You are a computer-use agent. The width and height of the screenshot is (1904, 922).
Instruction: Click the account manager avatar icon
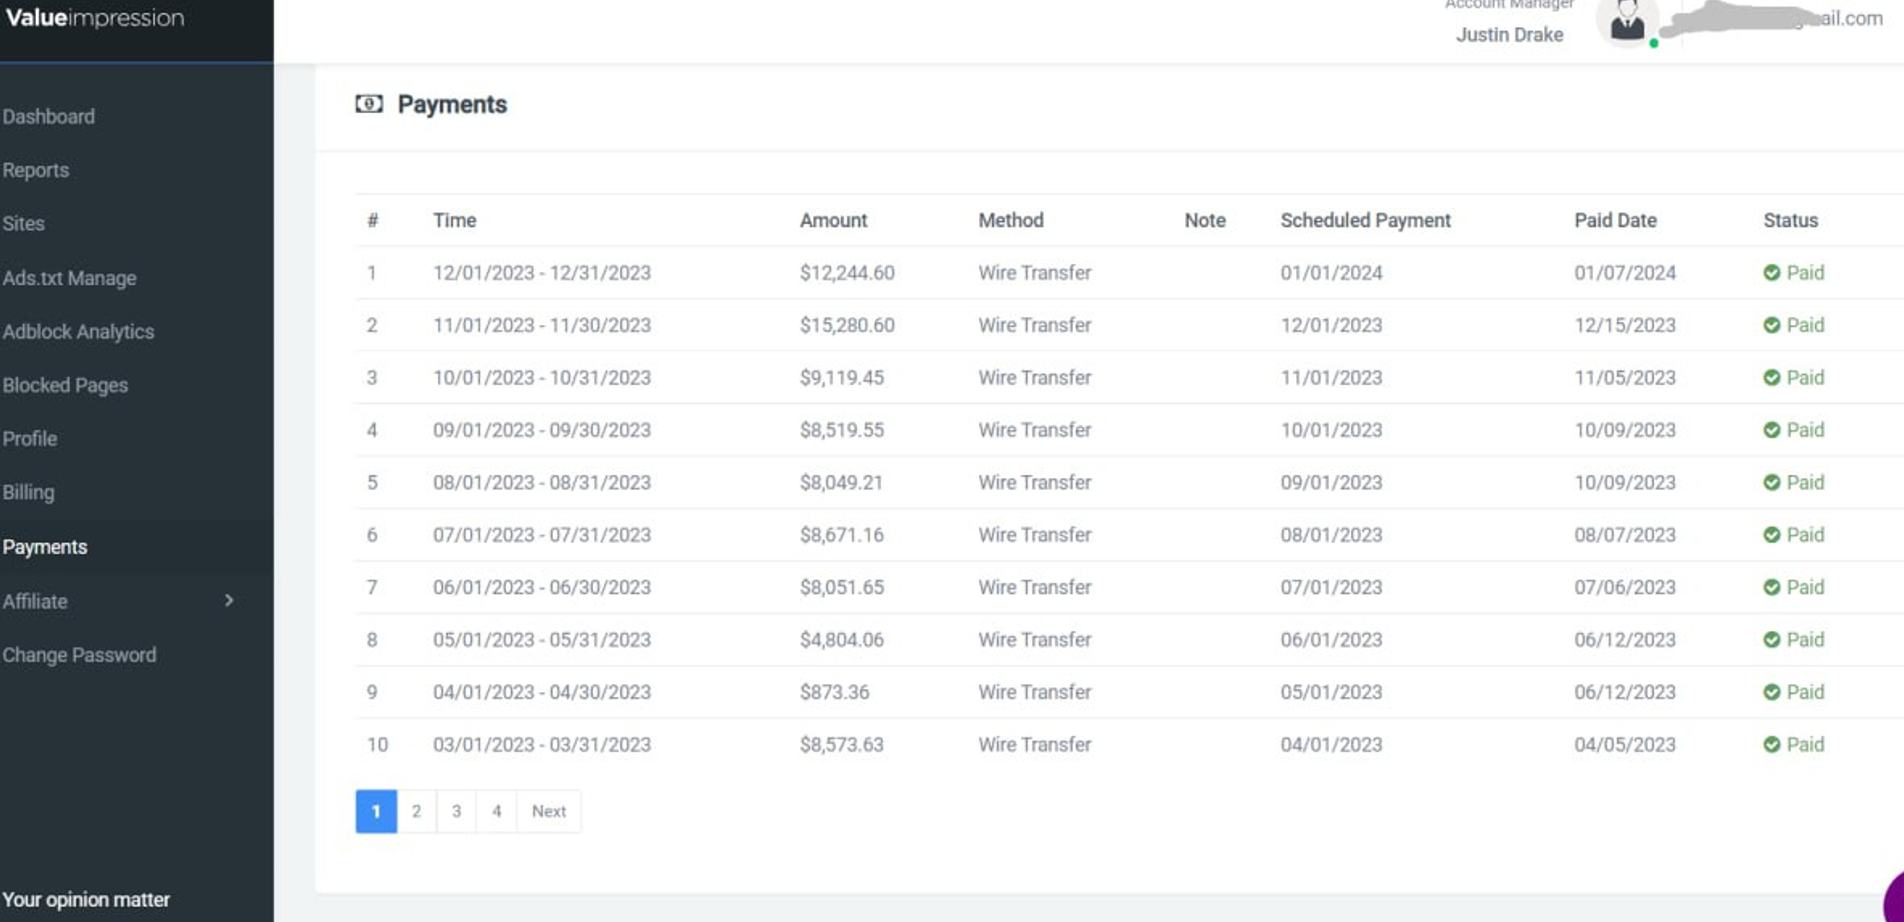coord(1627,22)
